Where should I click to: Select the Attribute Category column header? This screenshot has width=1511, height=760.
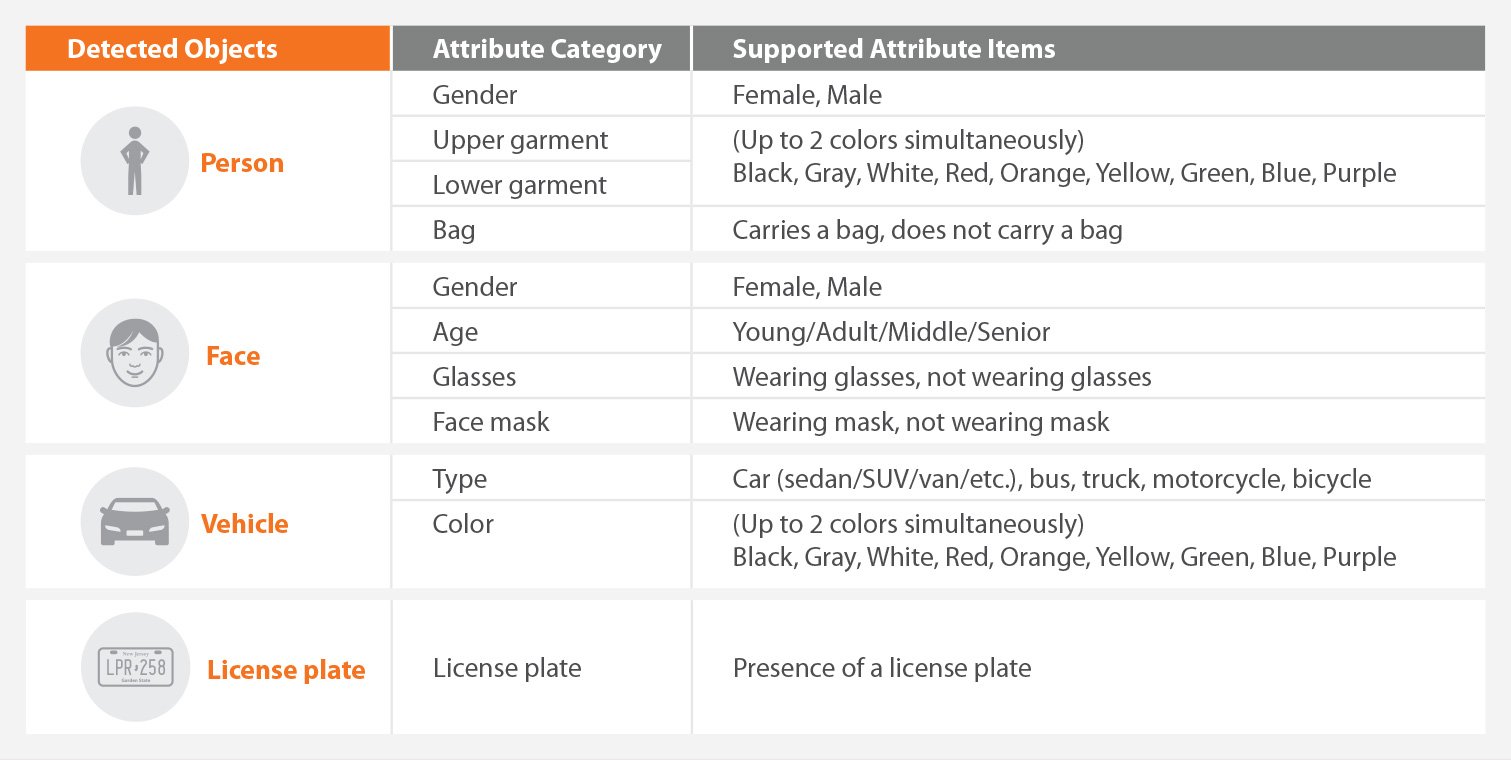tap(541, 48)
